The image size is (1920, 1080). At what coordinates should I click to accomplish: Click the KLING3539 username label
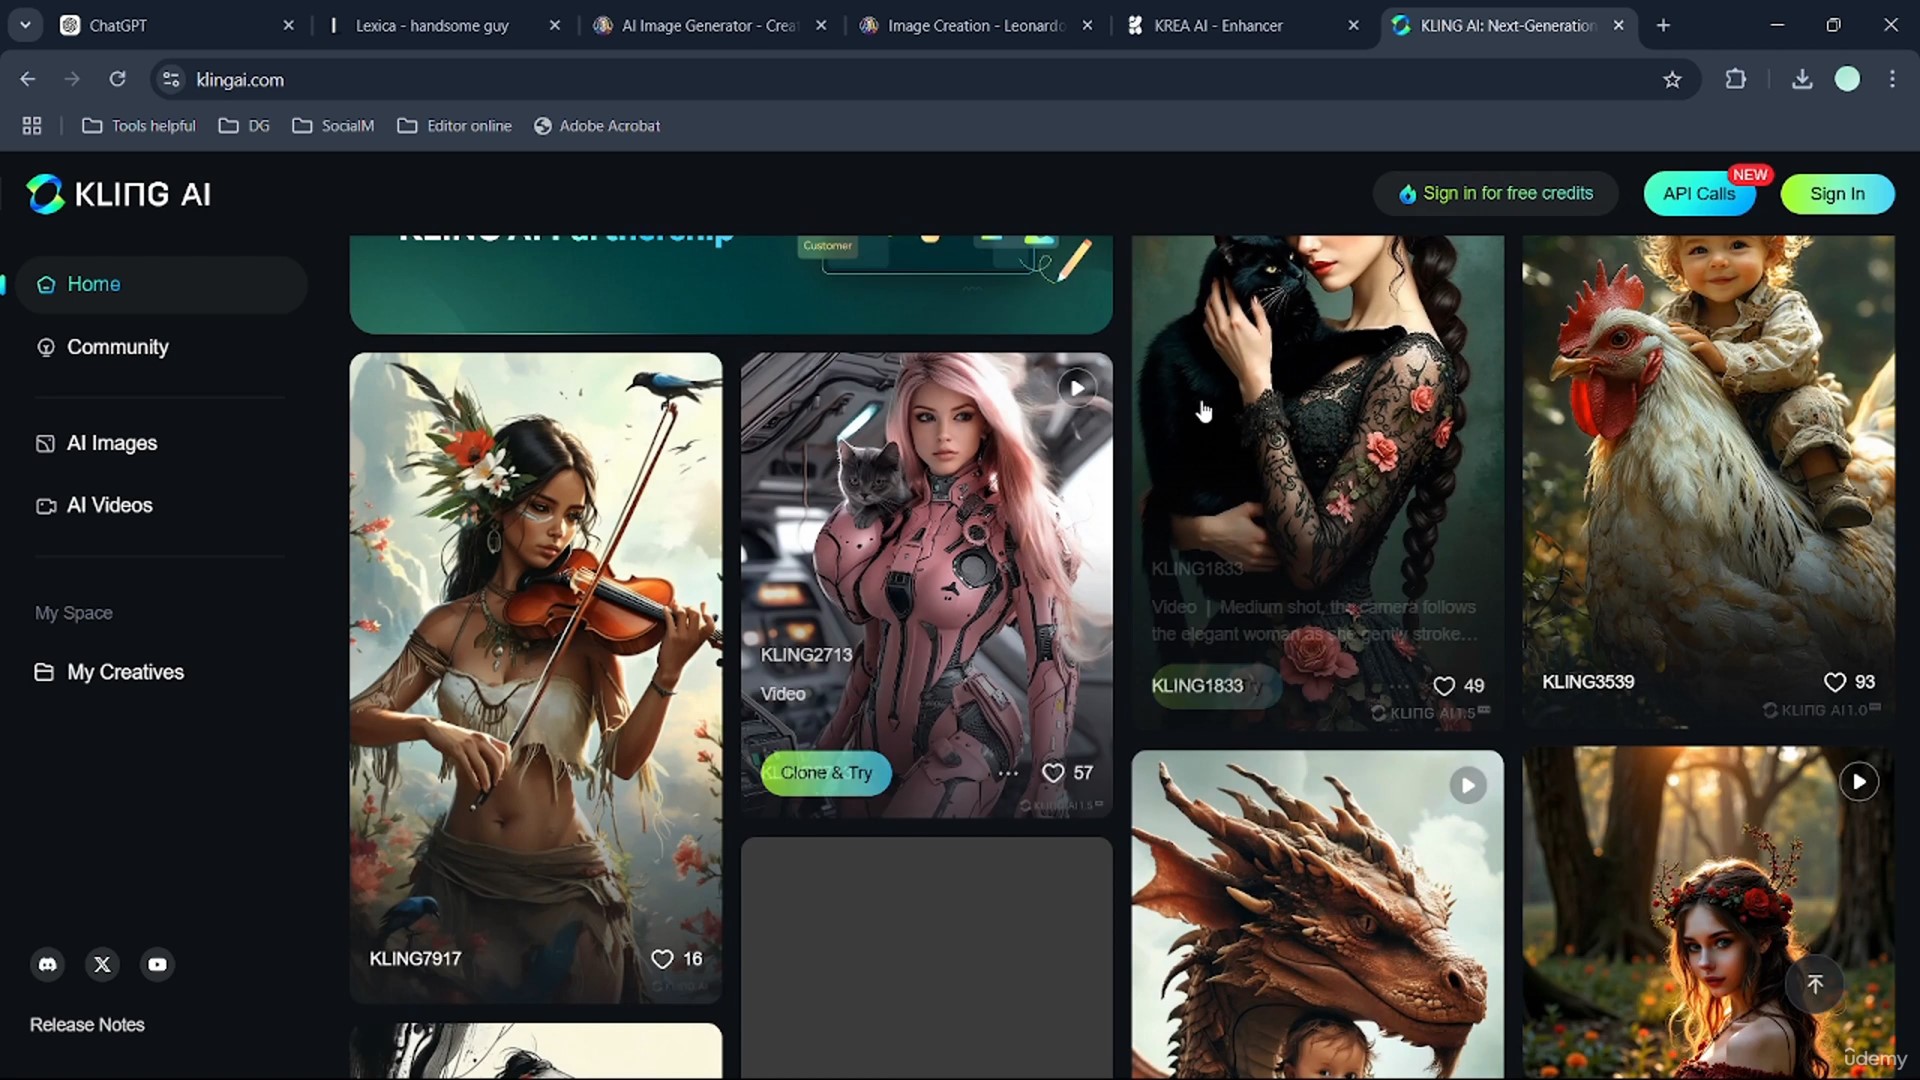coord(1588,682)
